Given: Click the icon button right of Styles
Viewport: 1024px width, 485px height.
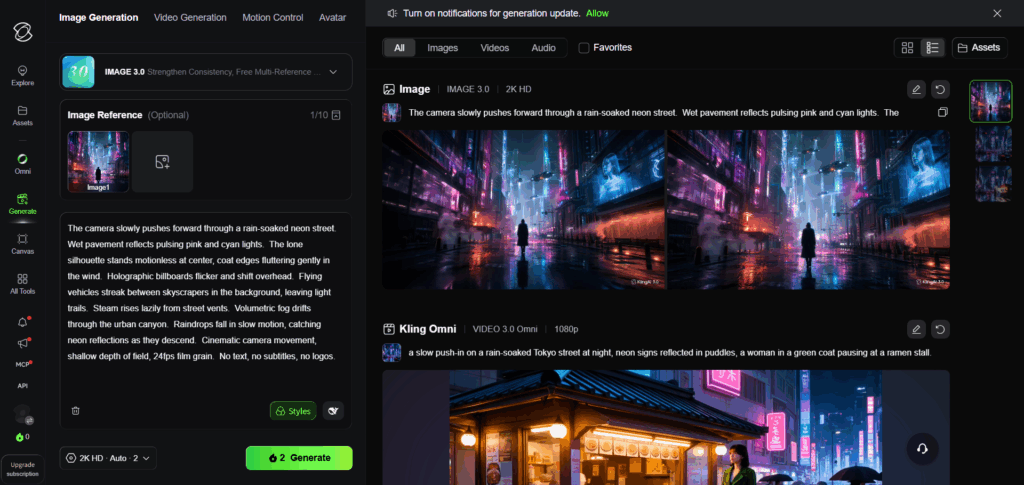Looking at the screenshot, I should point(333,411).
